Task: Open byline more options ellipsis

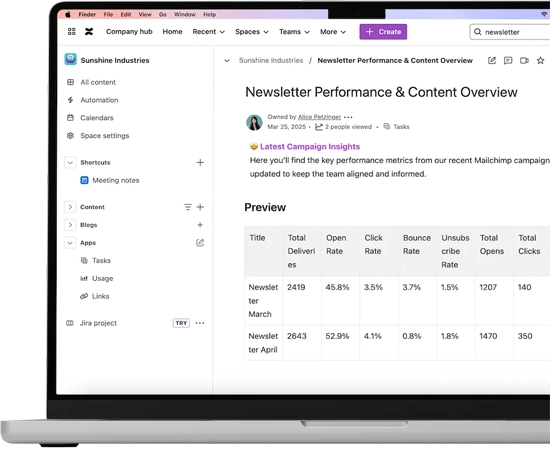Action: [x=348, y=117]
